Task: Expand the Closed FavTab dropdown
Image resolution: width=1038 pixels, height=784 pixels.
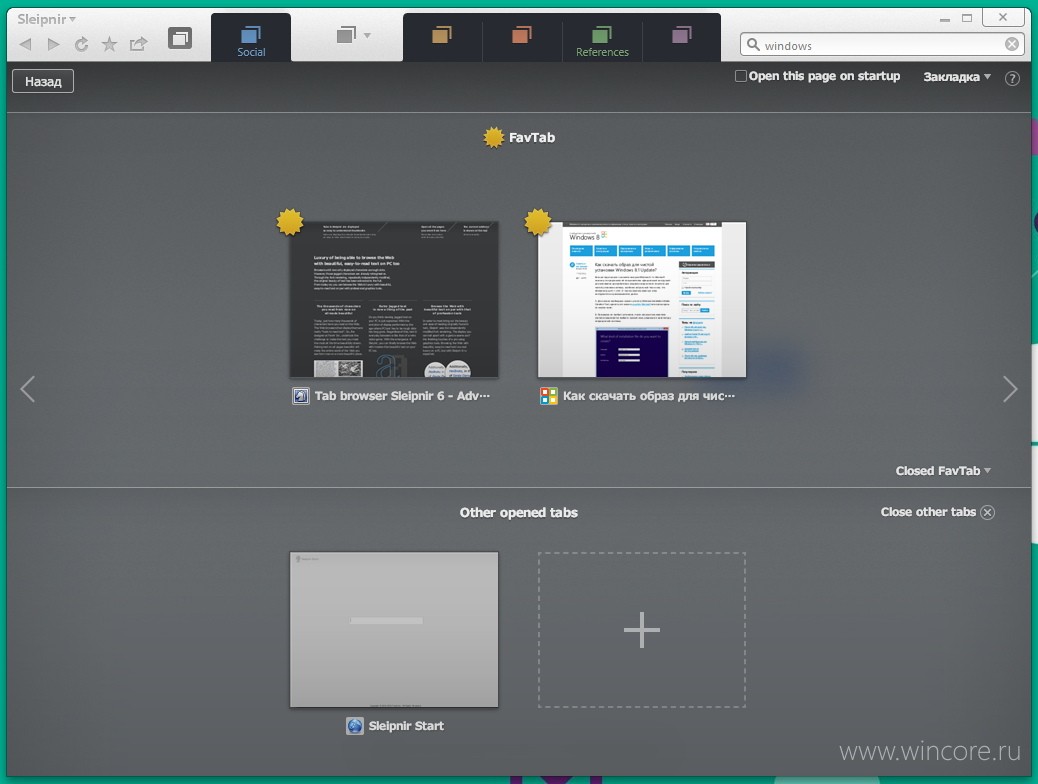Action: (943, 471)
